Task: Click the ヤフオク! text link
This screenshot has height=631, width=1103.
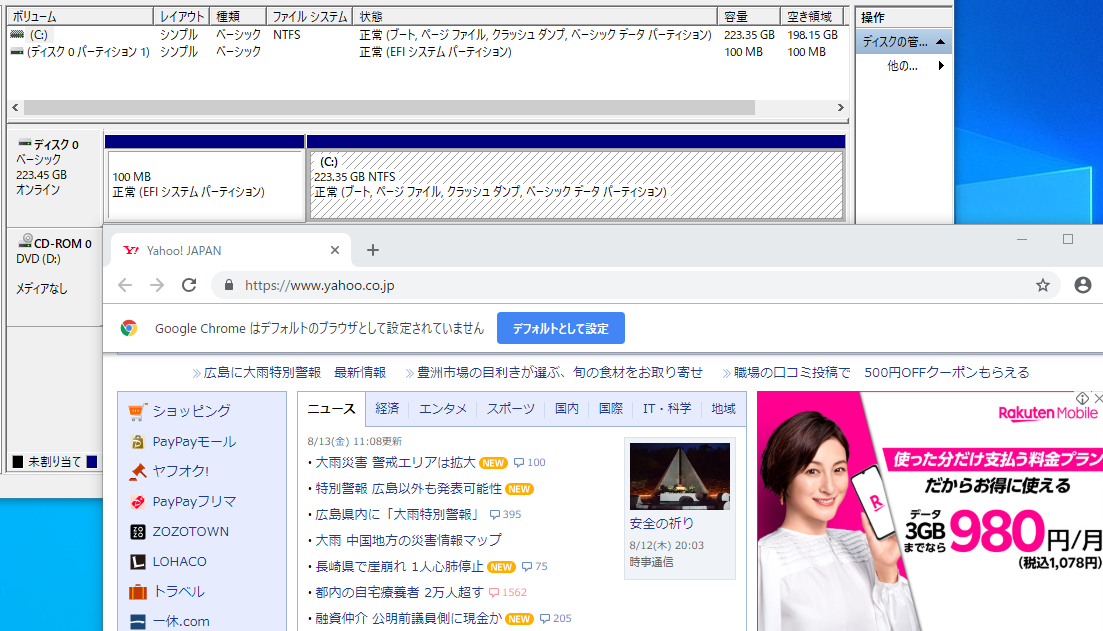Action: coord(181,471)
